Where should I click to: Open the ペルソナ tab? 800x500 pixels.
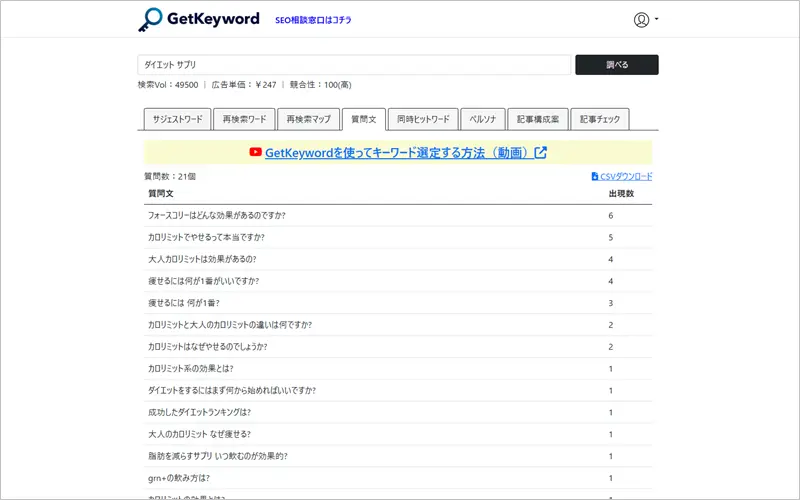coord(483,119)
